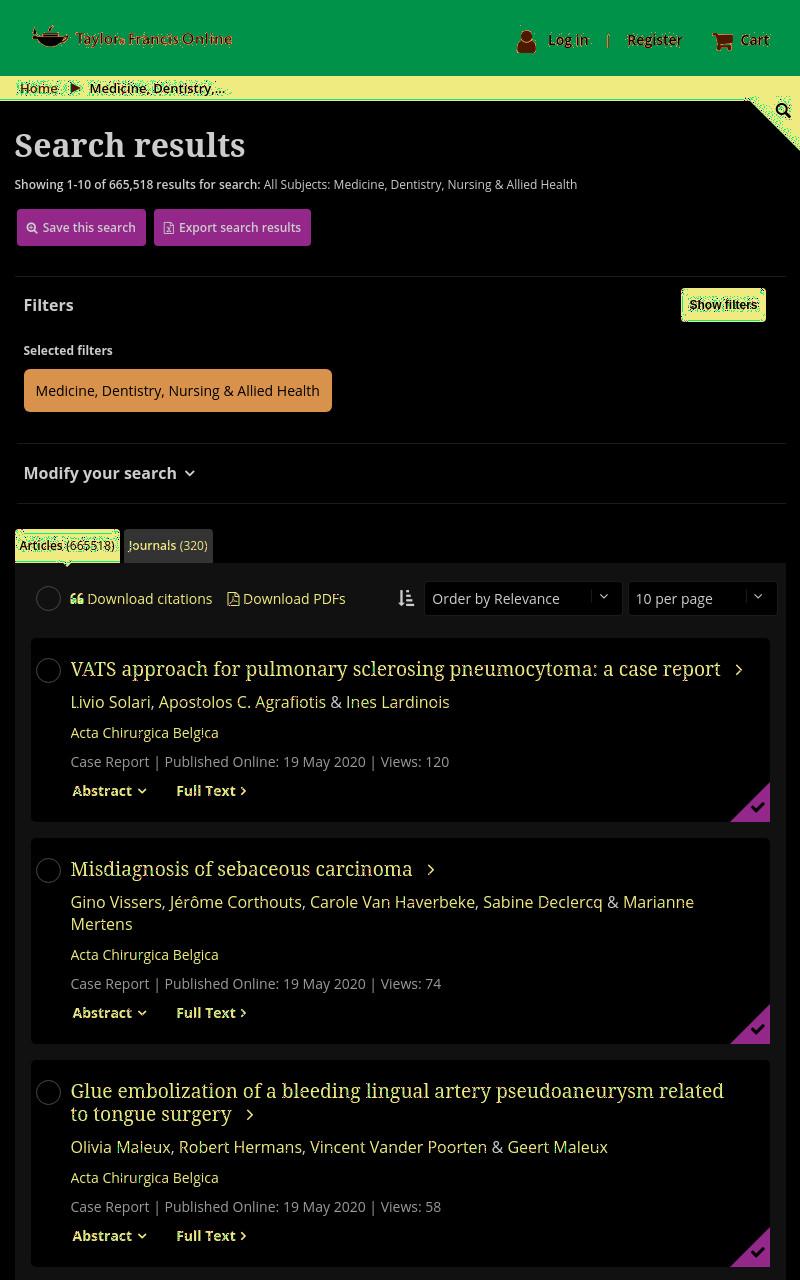Open Full Text of Glue embolization article
Image resolution: width=800 pixels, height=1280 pixels.
[x=211, y=1236]
